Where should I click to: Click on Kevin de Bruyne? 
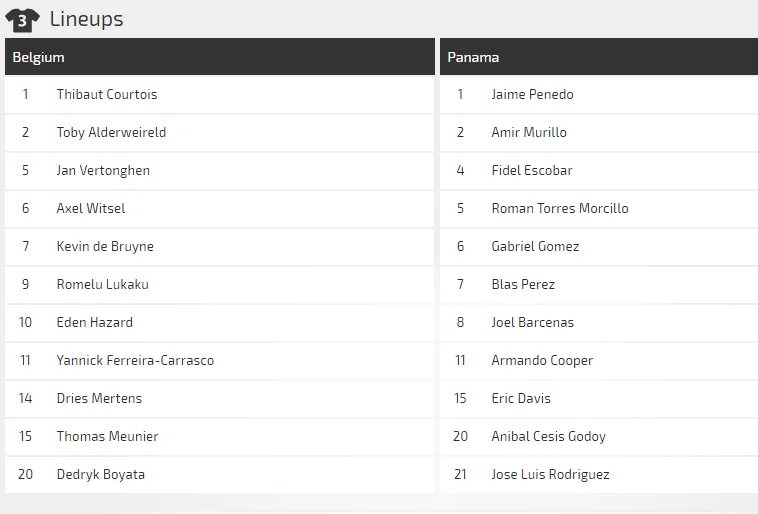click(x=105, y=247)
